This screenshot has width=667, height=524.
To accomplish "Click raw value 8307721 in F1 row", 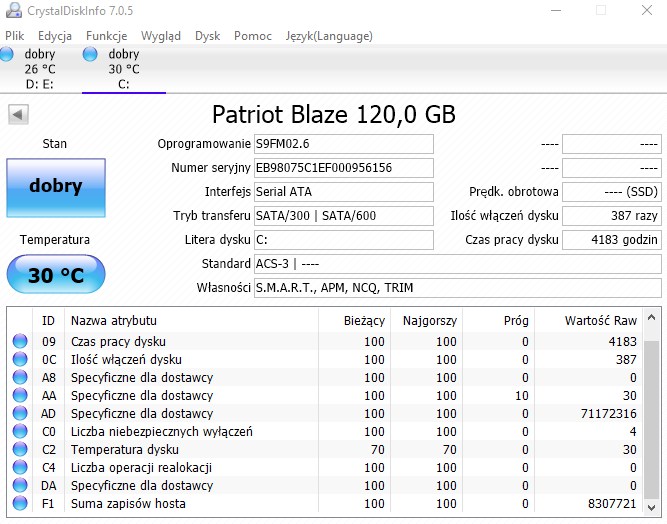I will [612, 504].
